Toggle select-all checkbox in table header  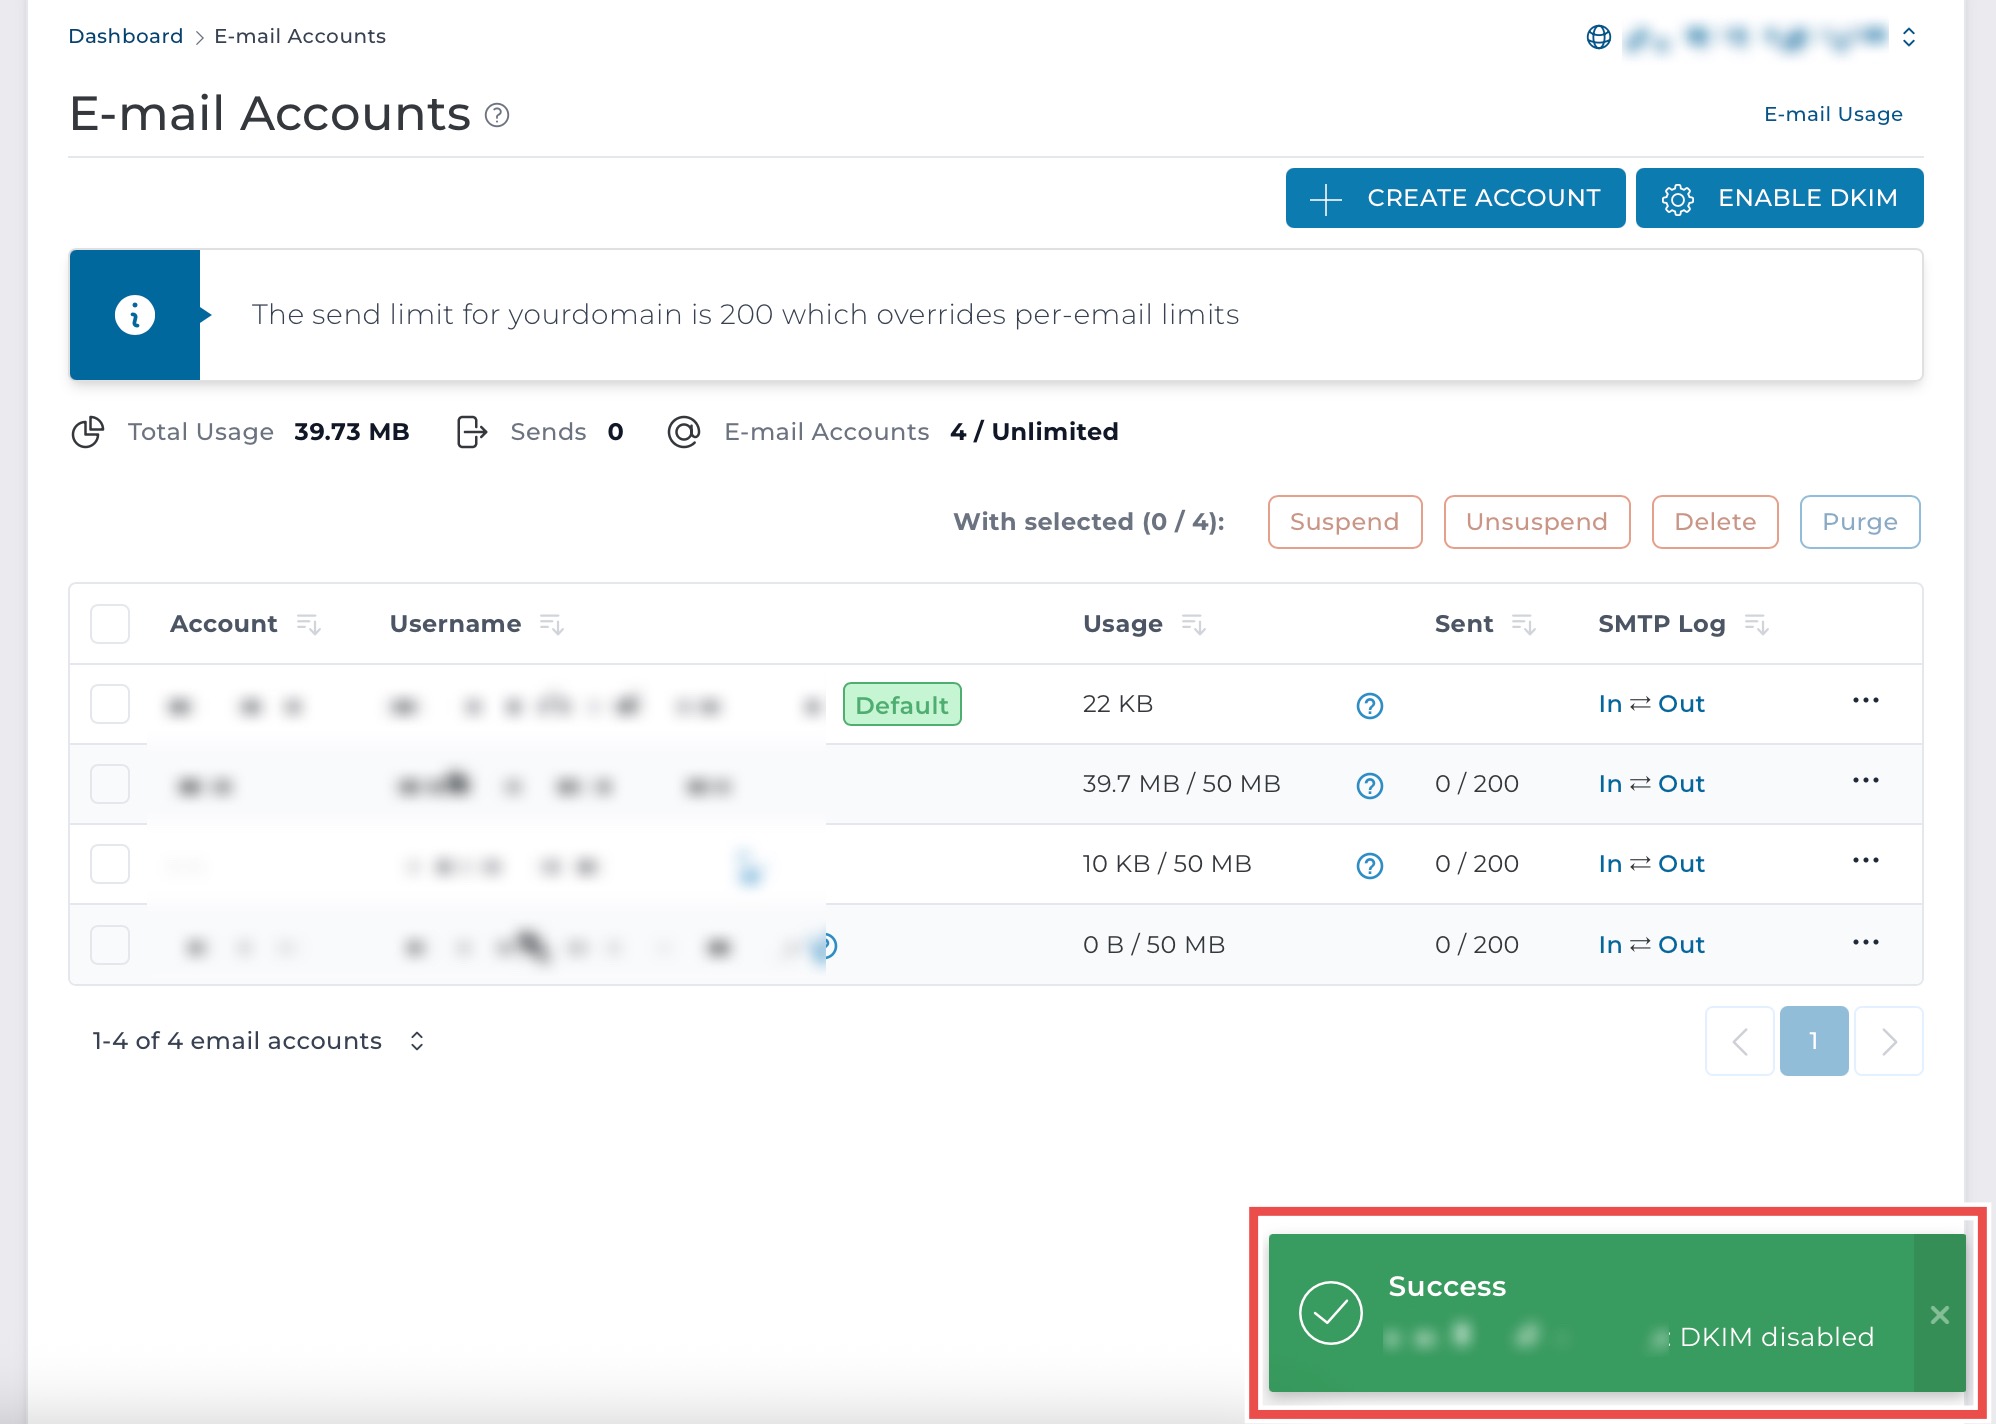[x=110, y=624]
